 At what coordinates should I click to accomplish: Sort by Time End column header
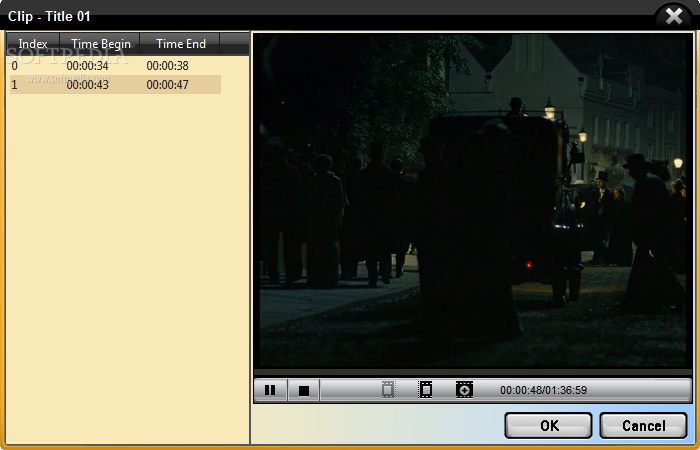[180, 44]
